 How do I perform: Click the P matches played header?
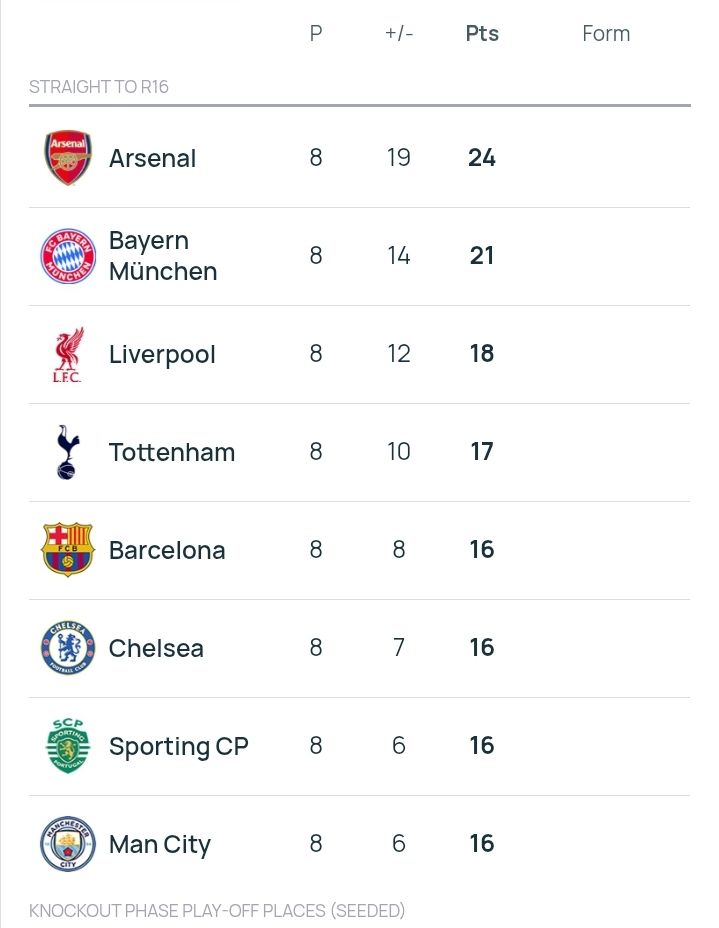point(316,33)
